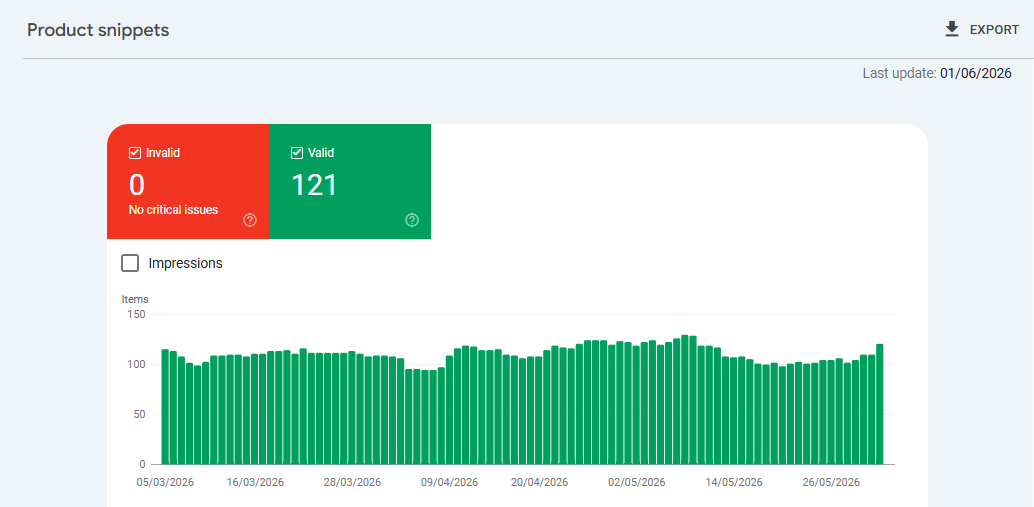Click the Items axis label

click(x=135, y=299)
